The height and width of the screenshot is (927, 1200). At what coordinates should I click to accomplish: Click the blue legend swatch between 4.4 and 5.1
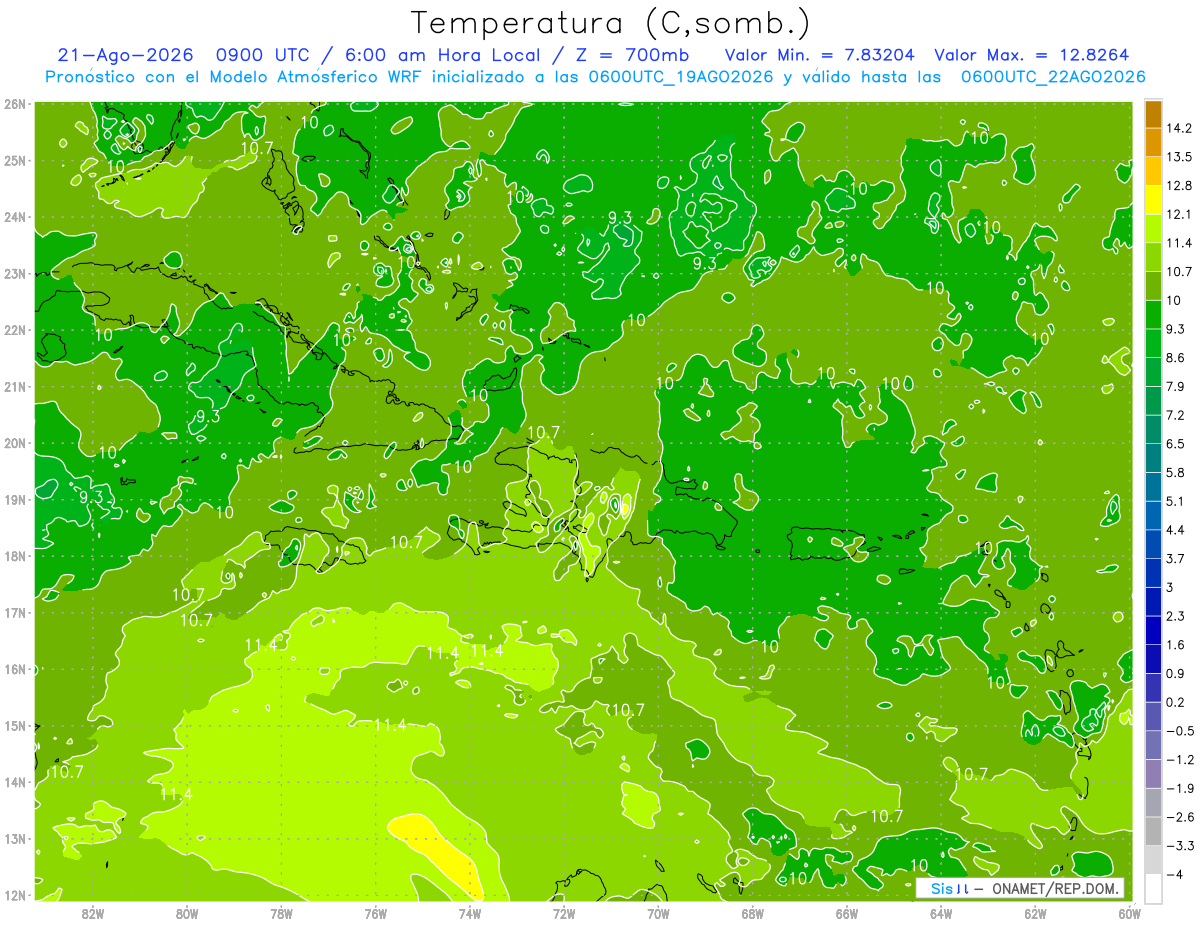[x=1153, y=515]
